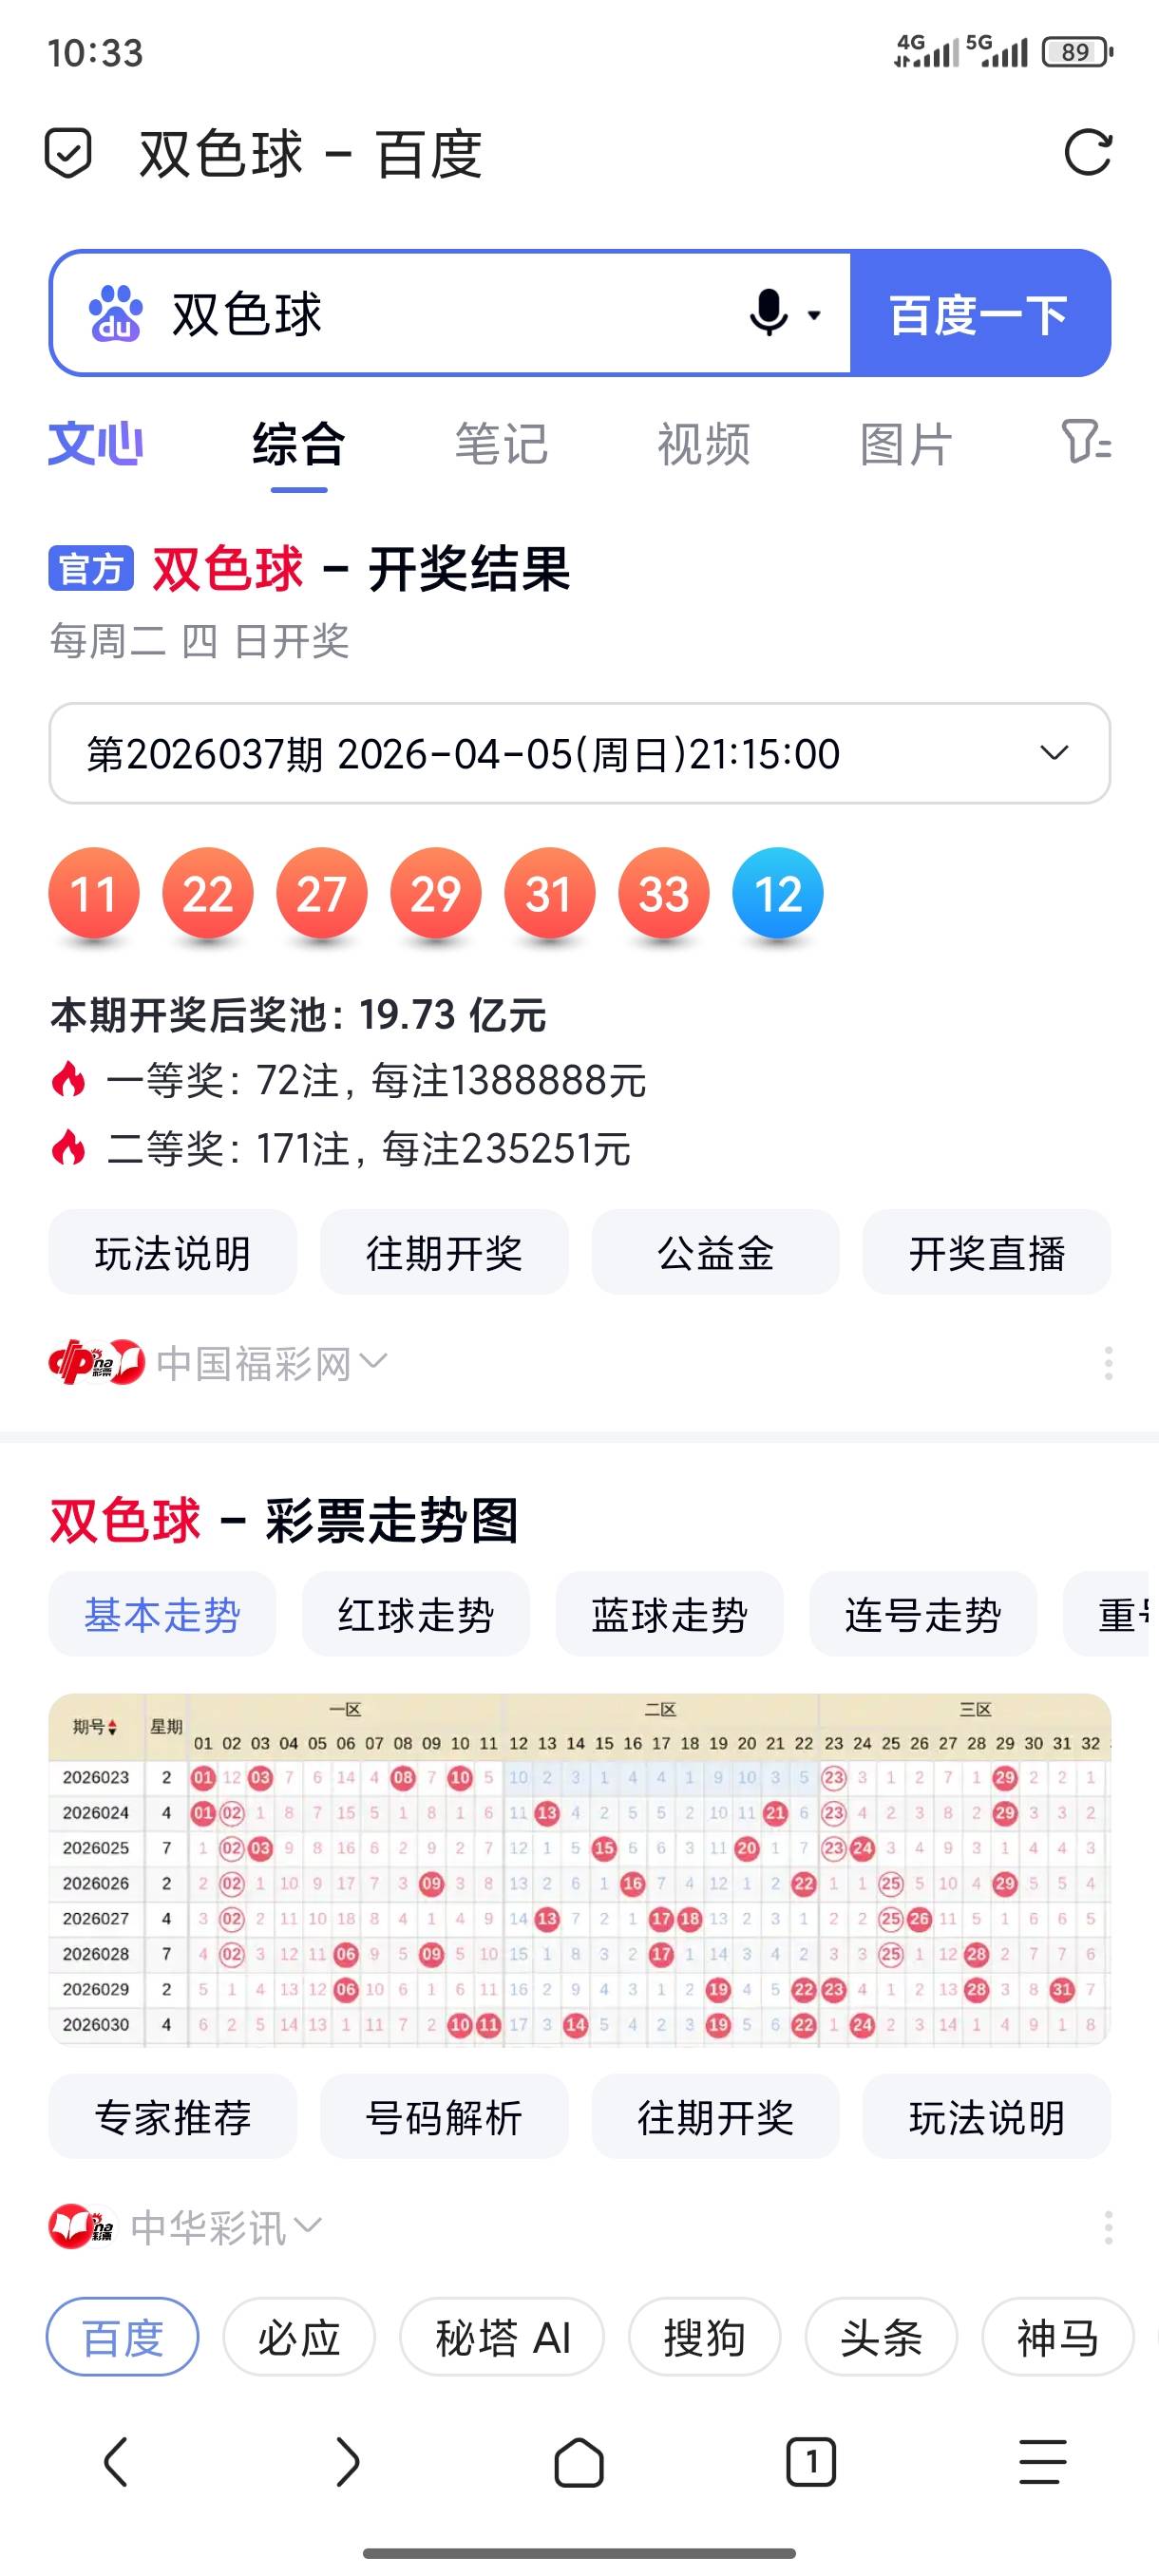1159x2576 pixels.
Task: Open 往期开奖 under the trend chart
Action: pyautogui.click(x=716, y=2116)
